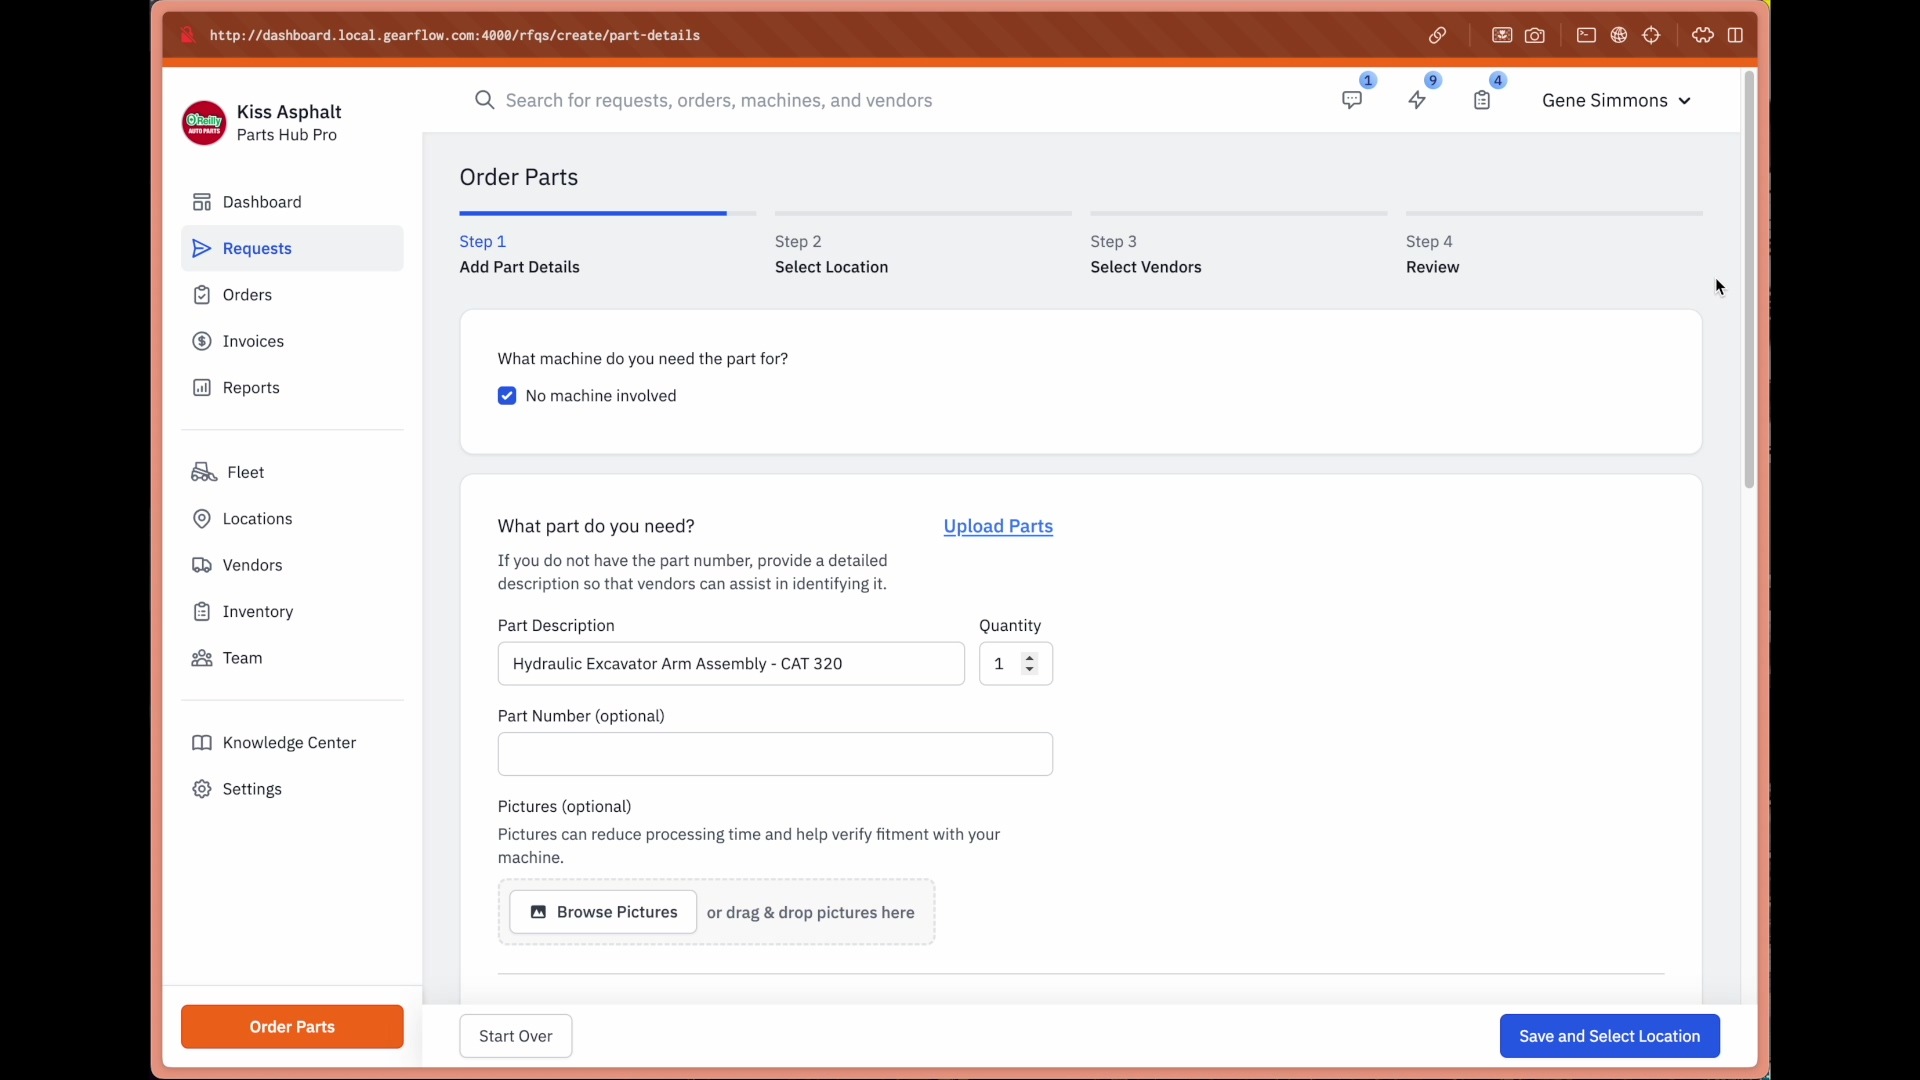Viewport: 1920px width, 1080px height.
Task: Navigate to Inventory in sidebar
Action: [257, 612]
